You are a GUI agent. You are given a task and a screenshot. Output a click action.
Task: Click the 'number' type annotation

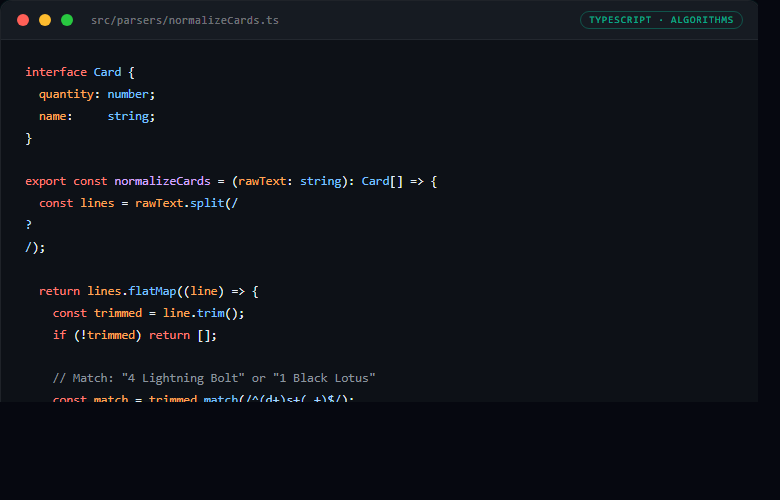[x=128, y=94]
